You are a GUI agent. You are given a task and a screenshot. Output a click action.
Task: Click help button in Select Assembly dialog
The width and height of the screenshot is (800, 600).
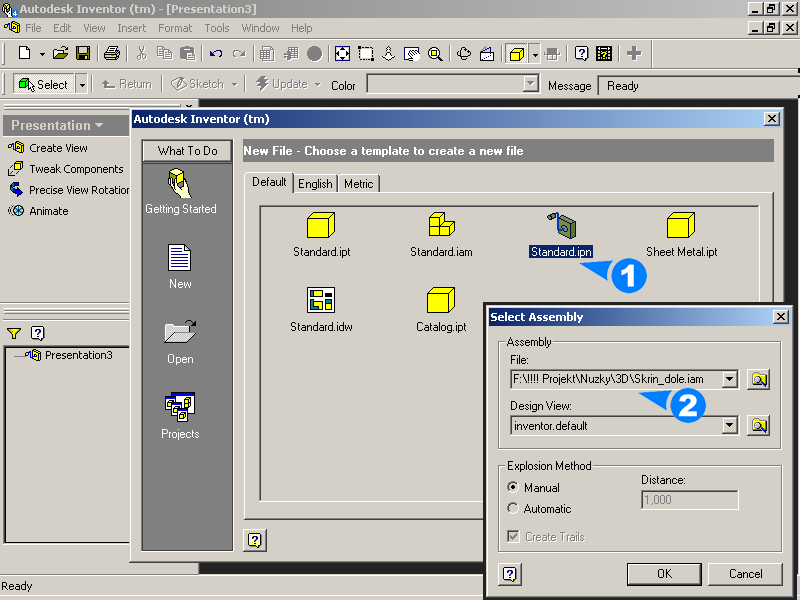pos(510,574)
